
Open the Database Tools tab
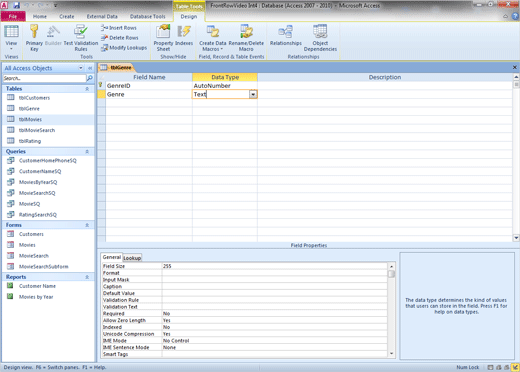pos(147,16)
